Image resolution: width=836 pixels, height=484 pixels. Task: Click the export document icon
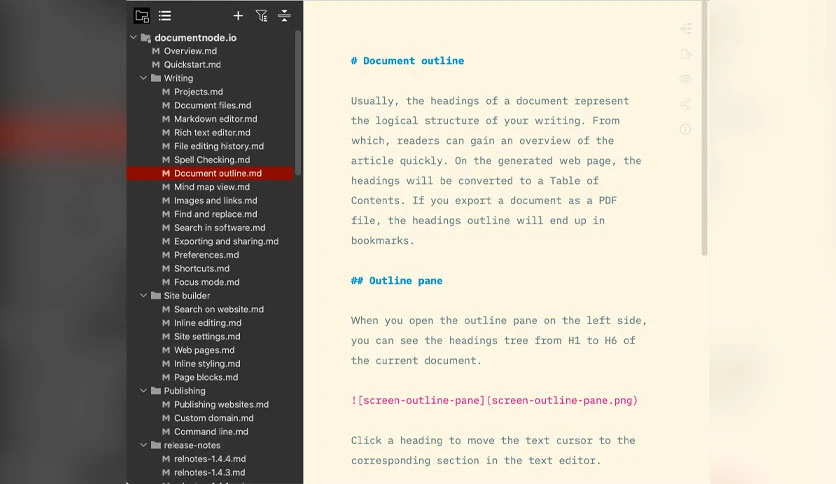(686, 54)
